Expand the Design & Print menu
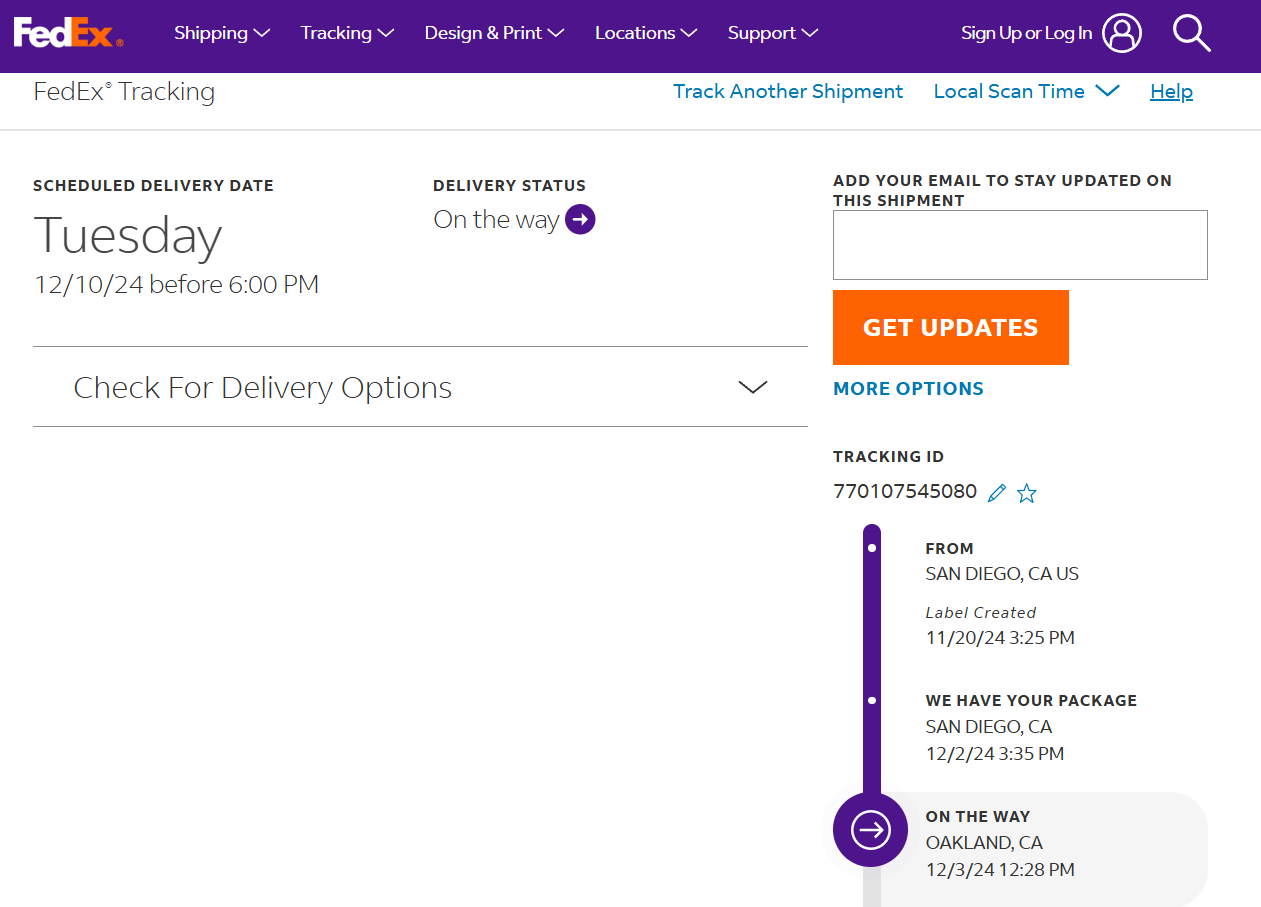 (x=494, y=33)
